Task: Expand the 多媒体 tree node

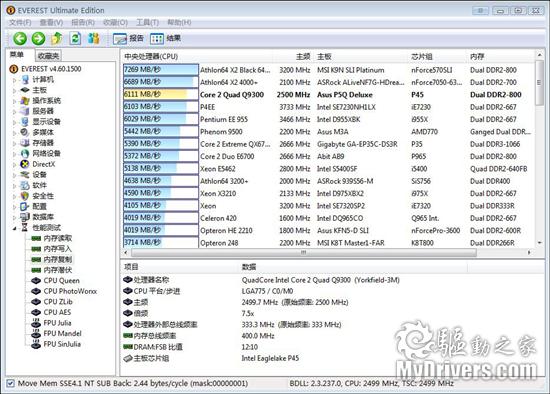Action: [14, 133]
